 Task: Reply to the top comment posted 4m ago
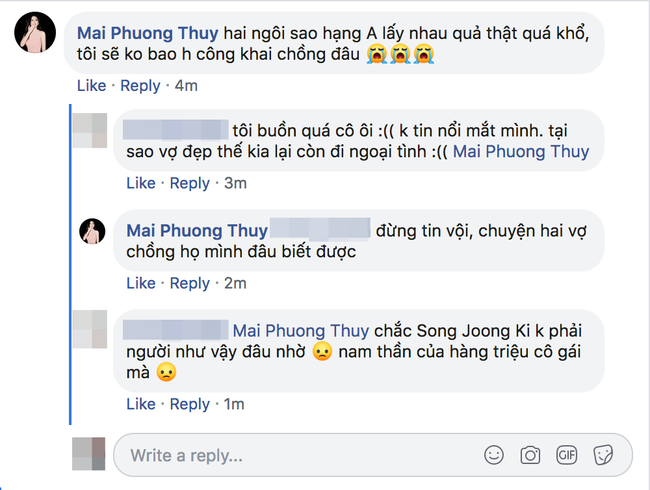coord(139,86)
